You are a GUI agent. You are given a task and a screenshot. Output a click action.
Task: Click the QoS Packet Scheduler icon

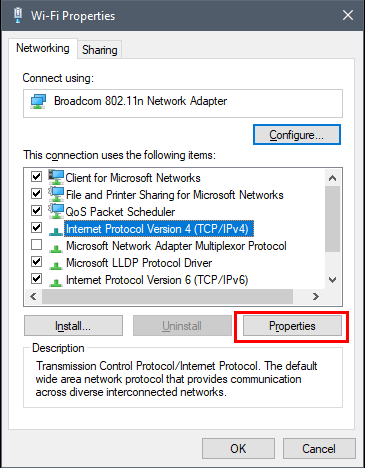pos(56,211)
